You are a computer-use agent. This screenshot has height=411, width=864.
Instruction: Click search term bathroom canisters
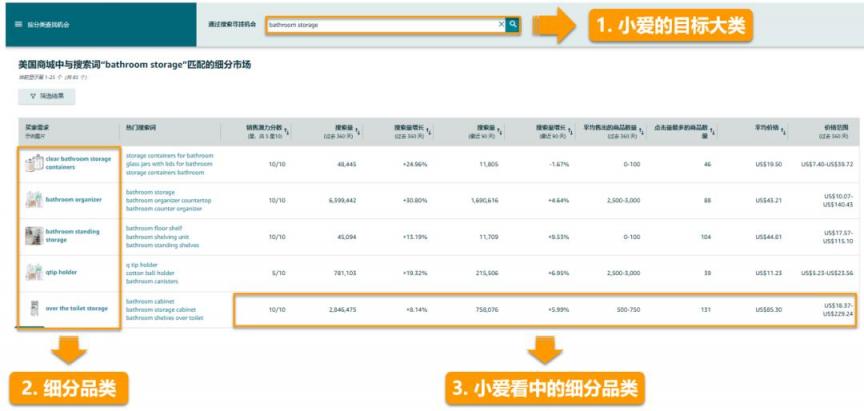pos(152,281)
